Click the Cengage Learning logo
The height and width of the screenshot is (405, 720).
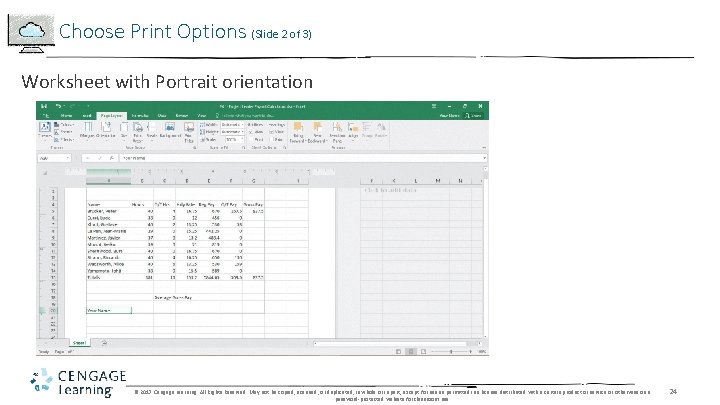coord(78,383)
